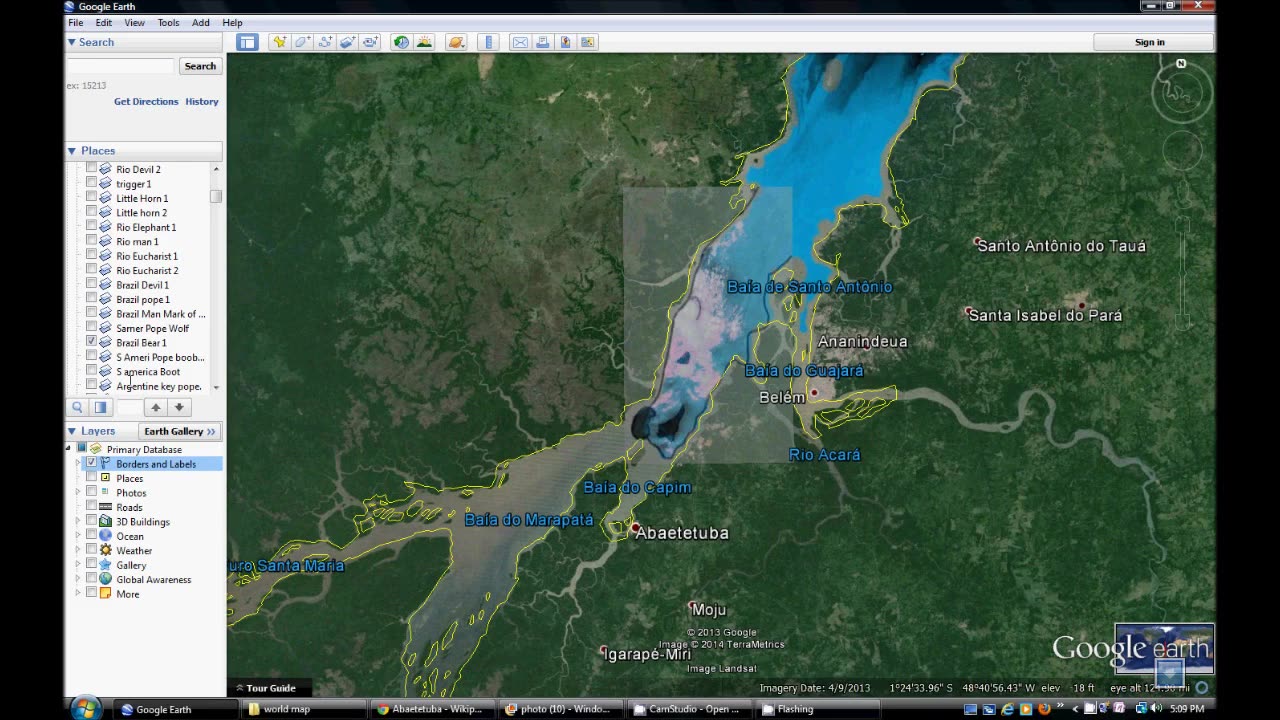
Task: Click the Places list vertical scrollbar thumb
Action: tap(215, 196)
